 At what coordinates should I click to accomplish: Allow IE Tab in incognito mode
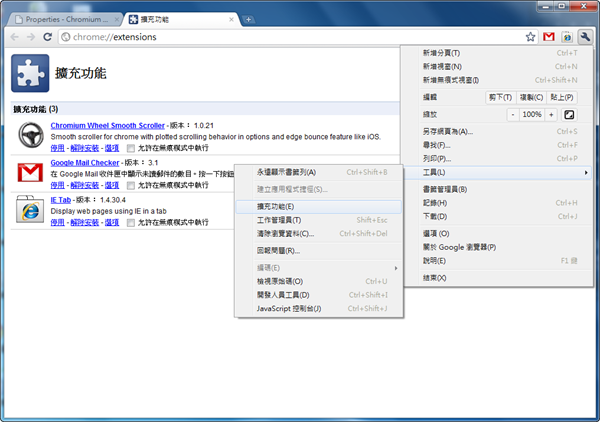coord(130,223)
